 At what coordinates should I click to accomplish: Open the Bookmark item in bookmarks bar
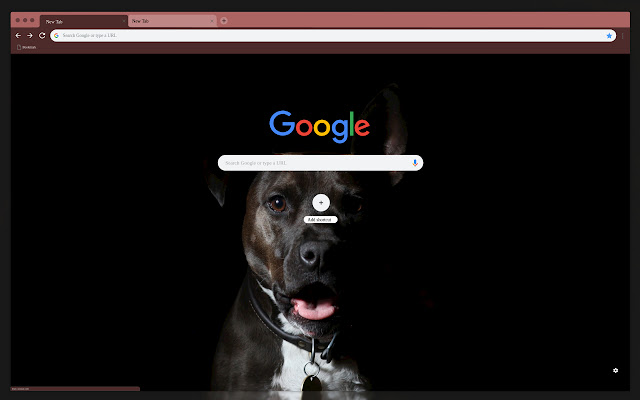(x=27, y=47)
